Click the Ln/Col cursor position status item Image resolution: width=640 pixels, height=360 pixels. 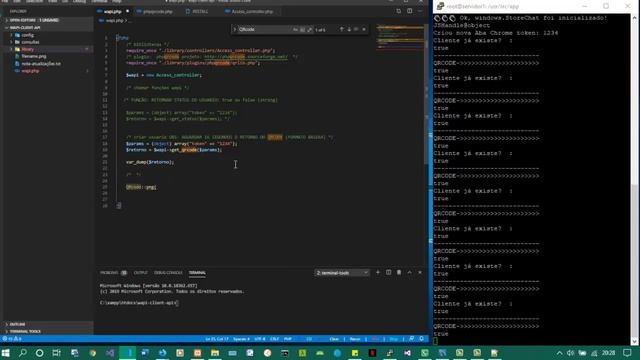(217, 339)
